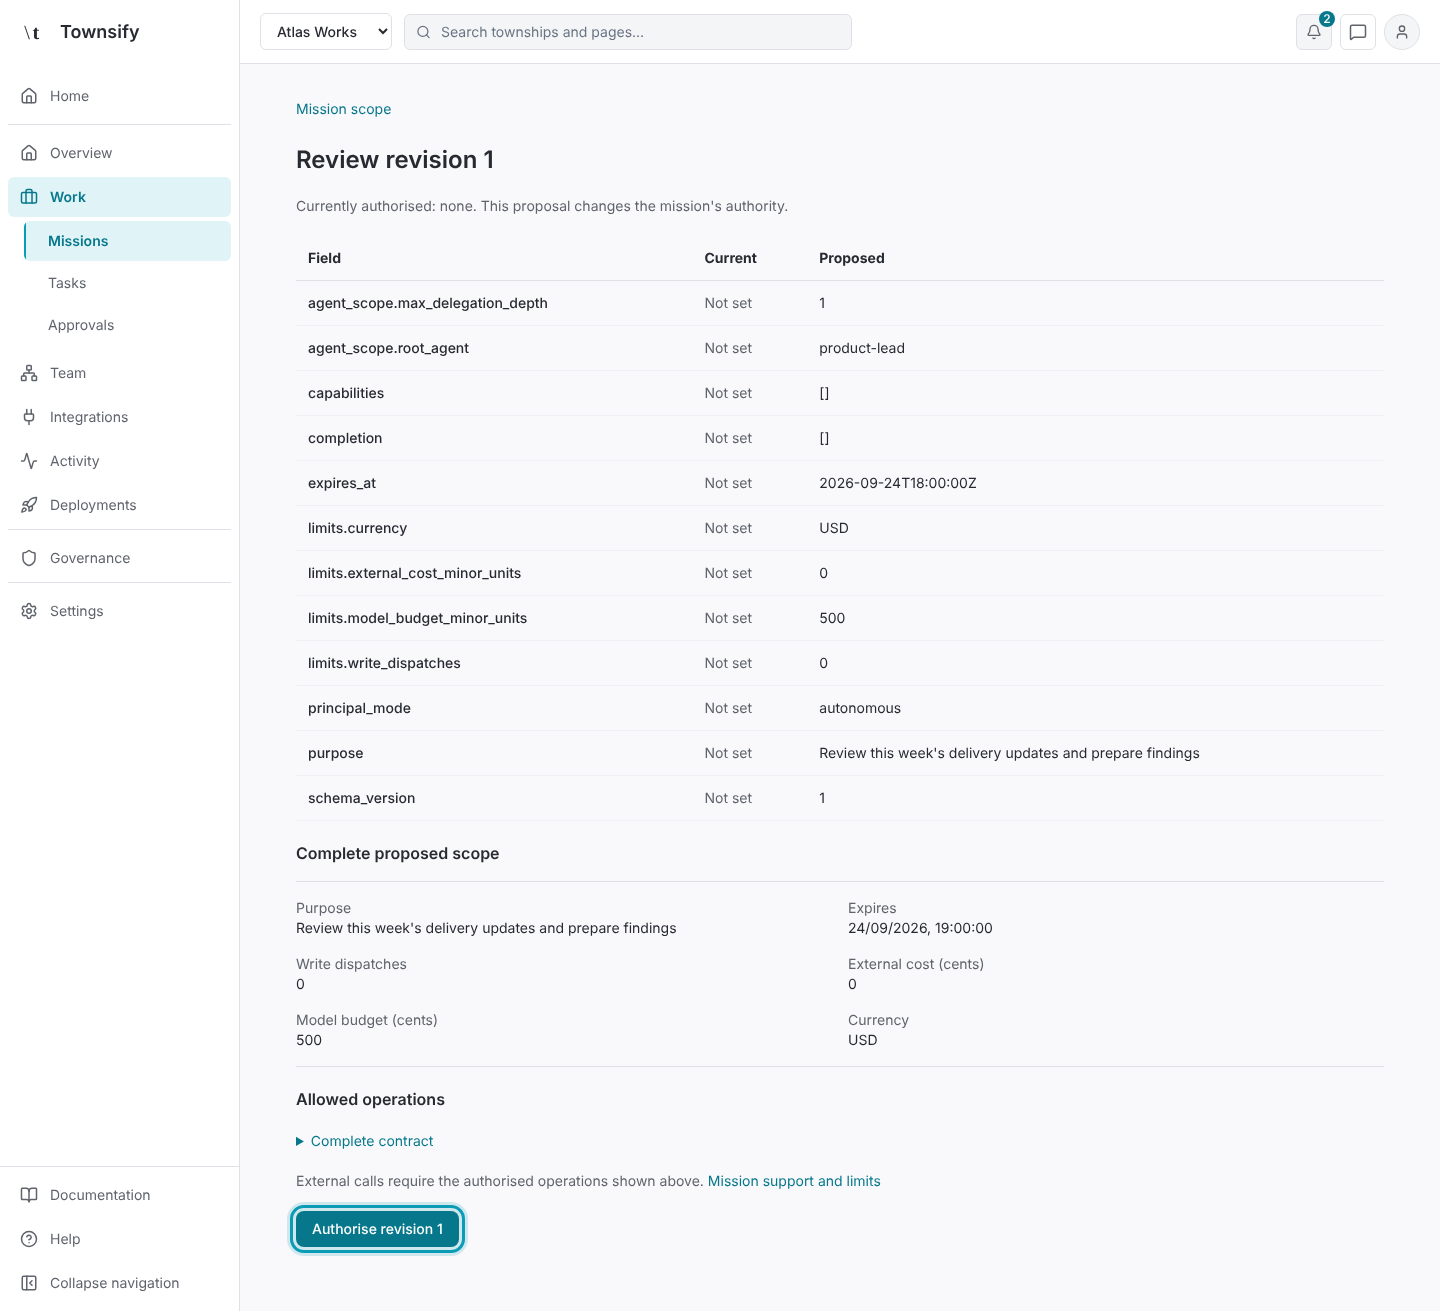Follow the Mission scope breadcrumb link
1440x1311 pixels.
tap(343, 109)
